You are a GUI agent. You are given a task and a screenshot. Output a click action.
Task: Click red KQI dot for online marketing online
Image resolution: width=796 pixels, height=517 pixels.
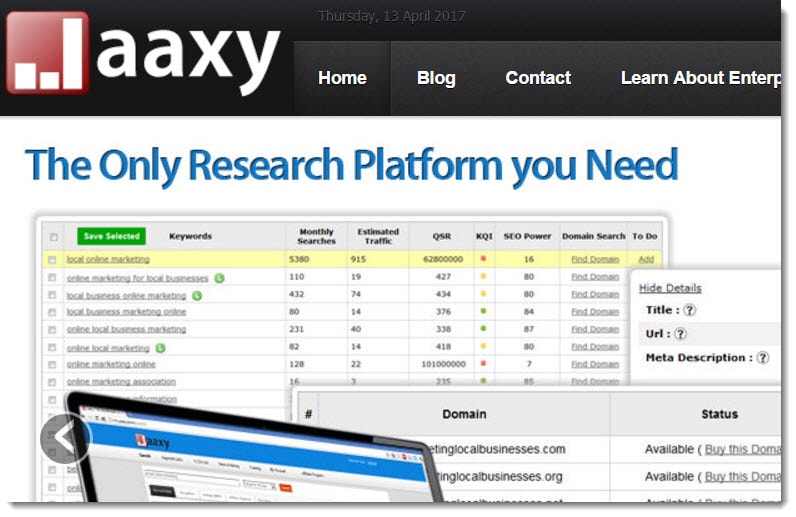[x=483, y=364]
